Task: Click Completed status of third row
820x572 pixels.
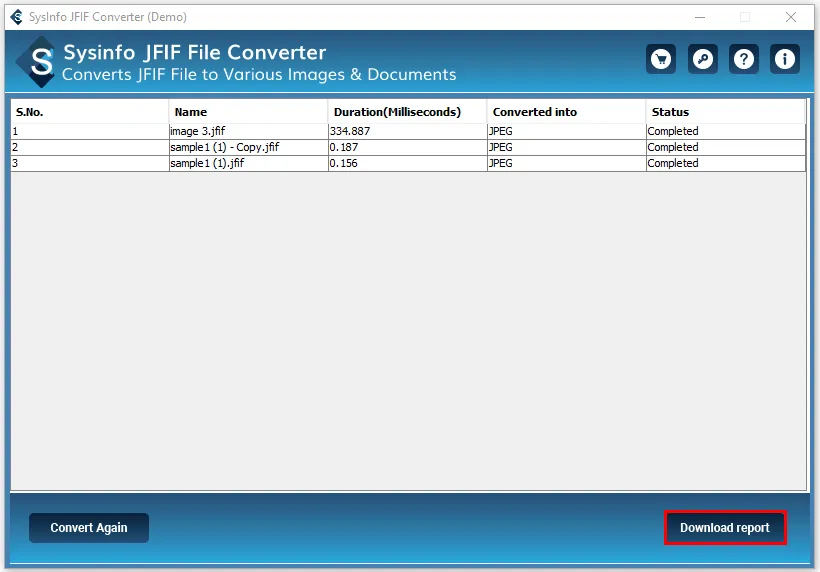Action: pos(673,163)
